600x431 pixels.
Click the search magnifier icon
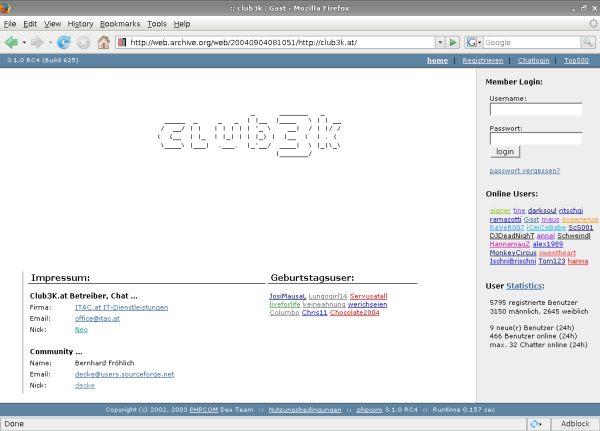(x=589, y=42)
